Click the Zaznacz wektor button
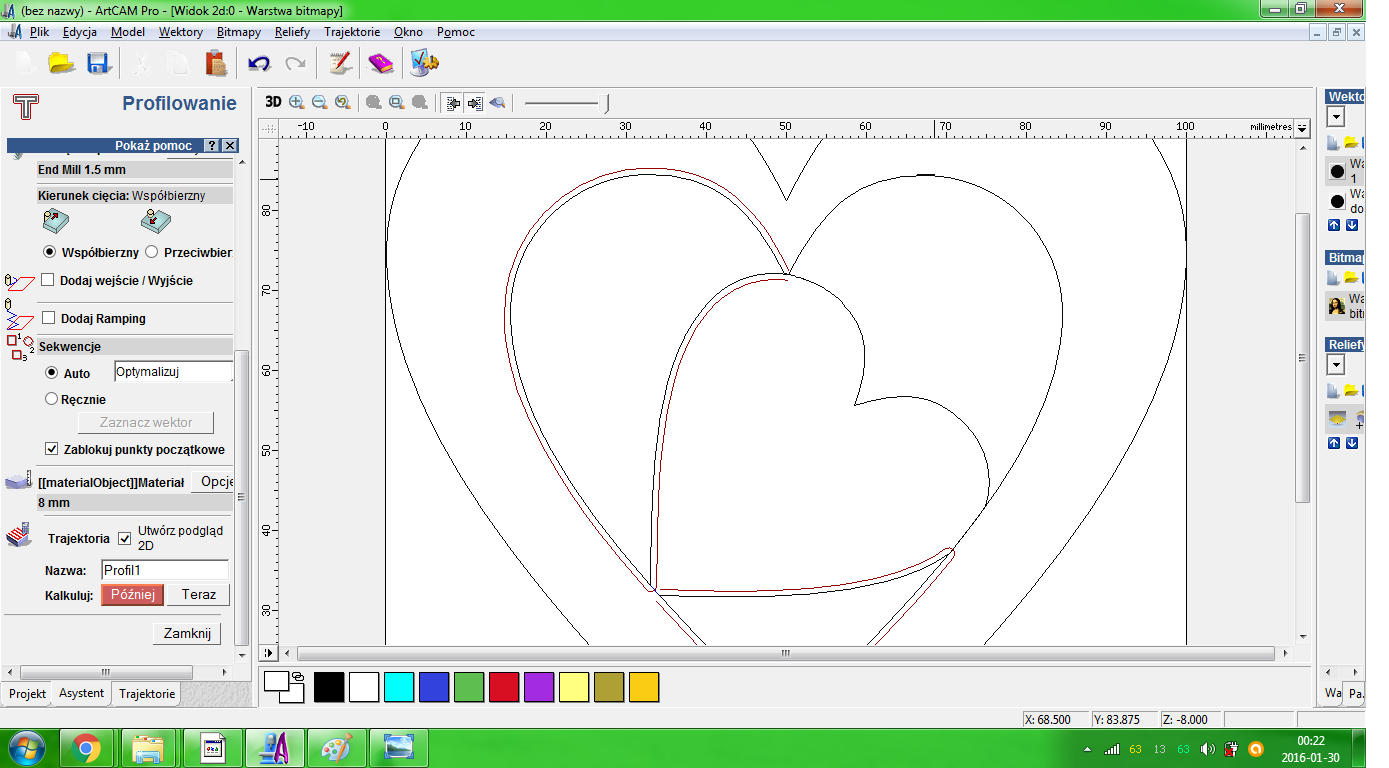This screenshot has width=1389, height=768. [x=146, y=422]
